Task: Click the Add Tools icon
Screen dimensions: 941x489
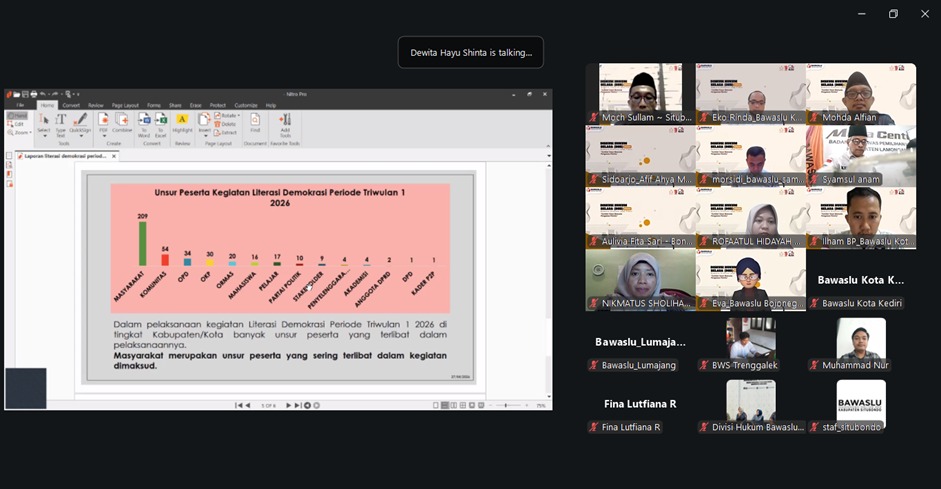Action: click(x=285, y=120)
